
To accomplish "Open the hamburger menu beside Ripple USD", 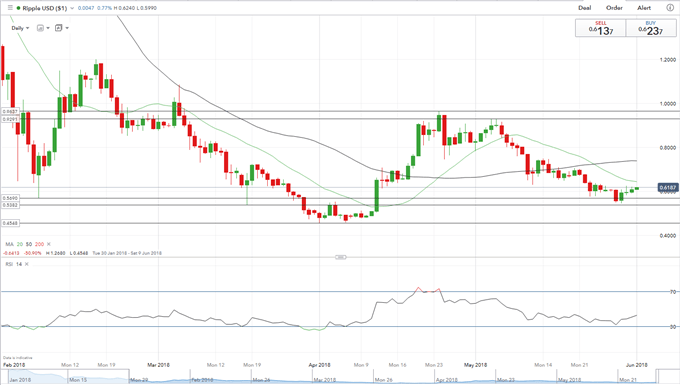I will tap(10, 8).
